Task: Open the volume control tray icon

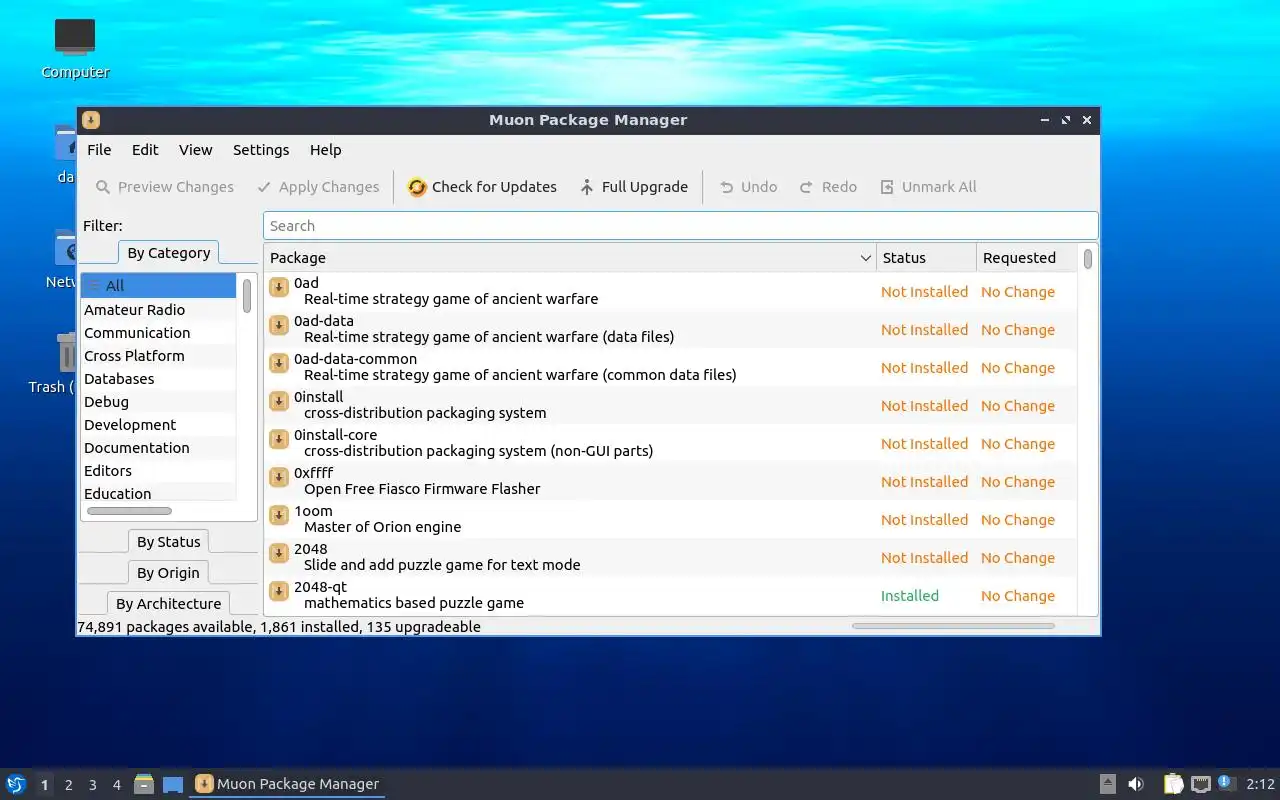Action: click(1136, 784)
